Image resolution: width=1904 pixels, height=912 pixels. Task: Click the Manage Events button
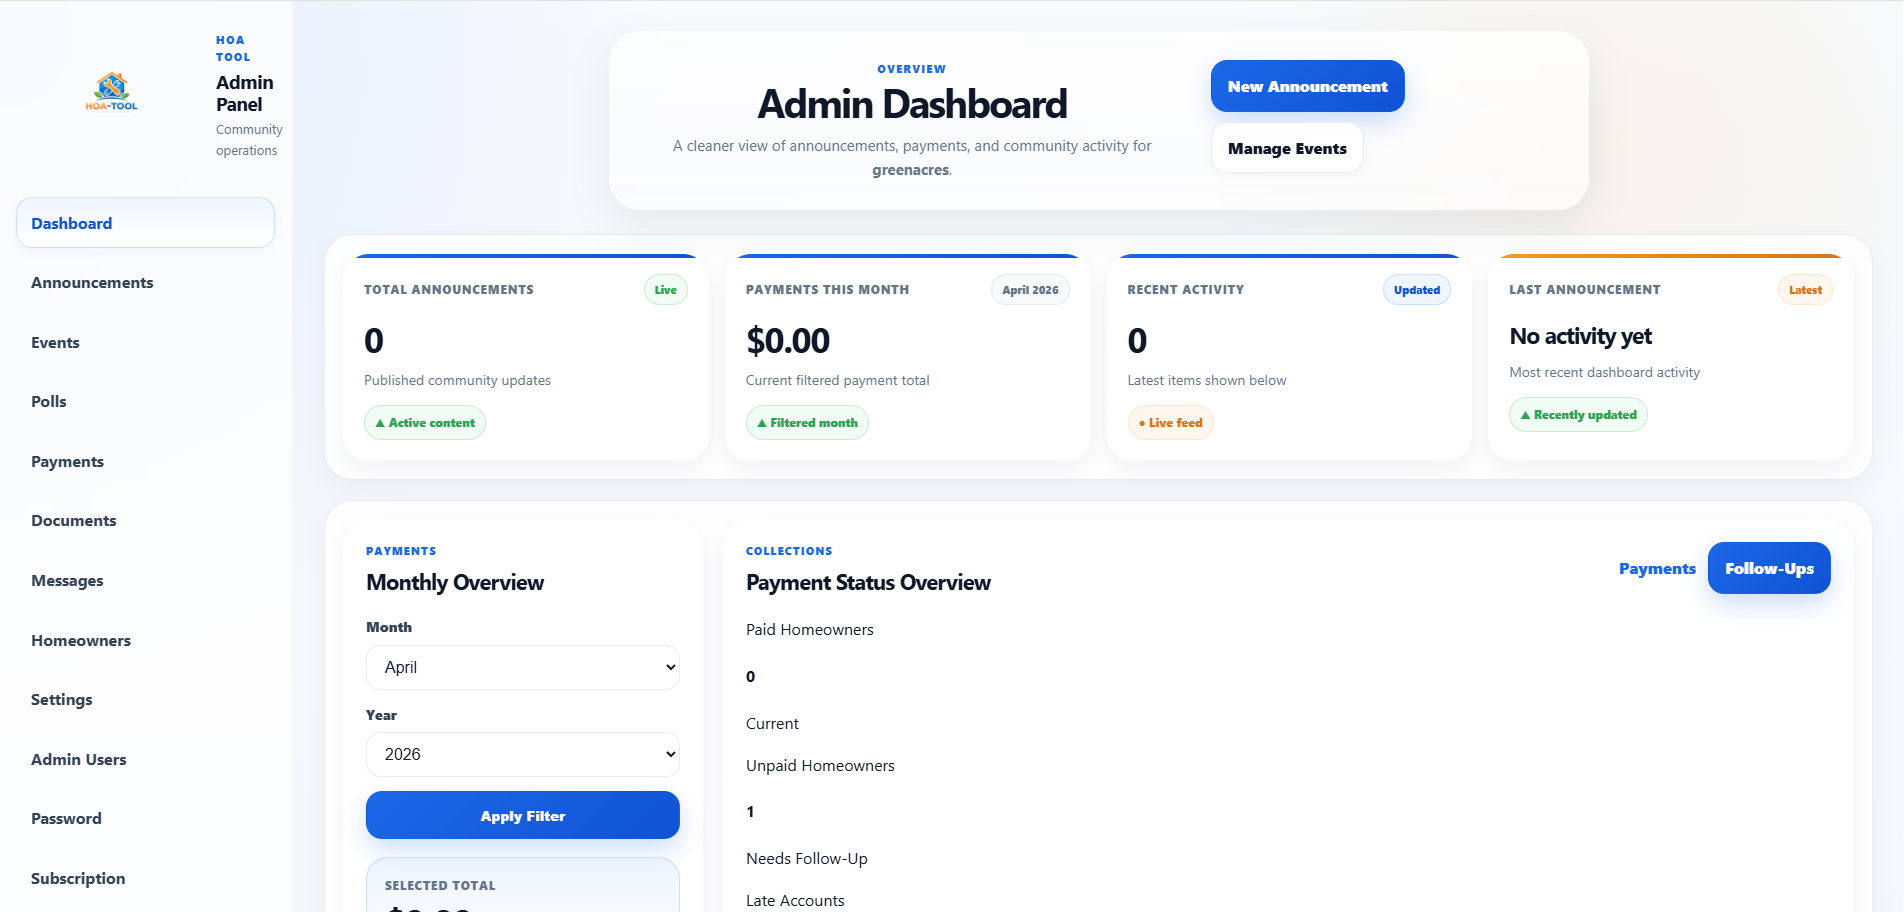click(1287, 148)
